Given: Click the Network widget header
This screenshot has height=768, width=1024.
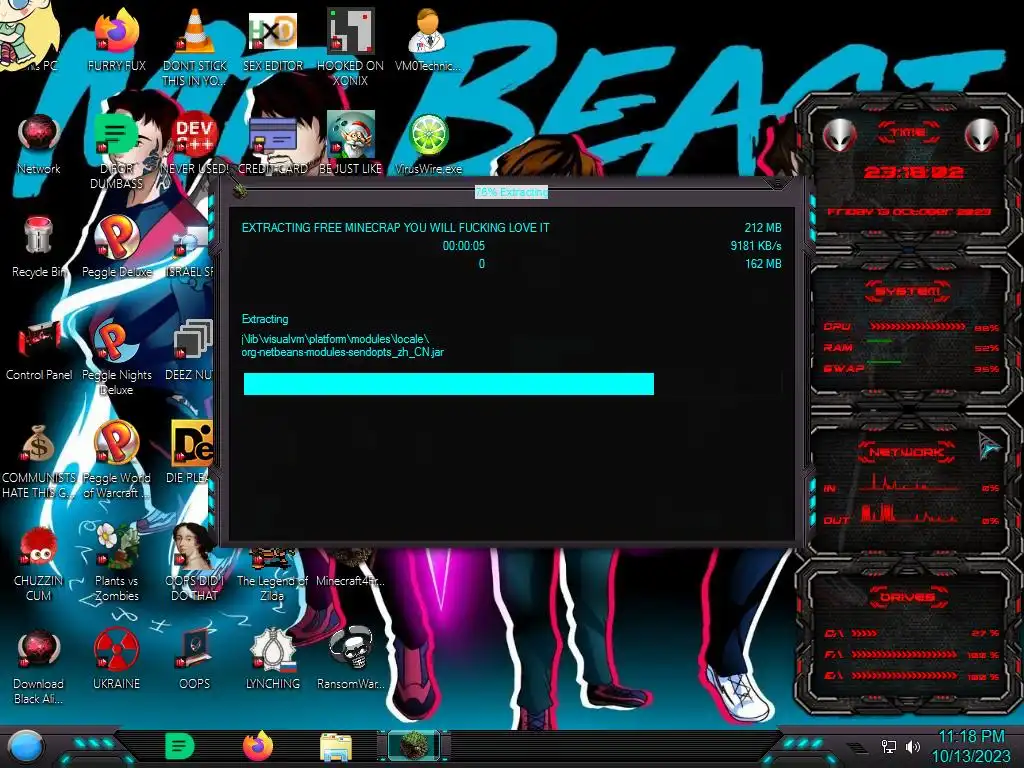Looking at the screenshot, I should (x=907, y=452).
